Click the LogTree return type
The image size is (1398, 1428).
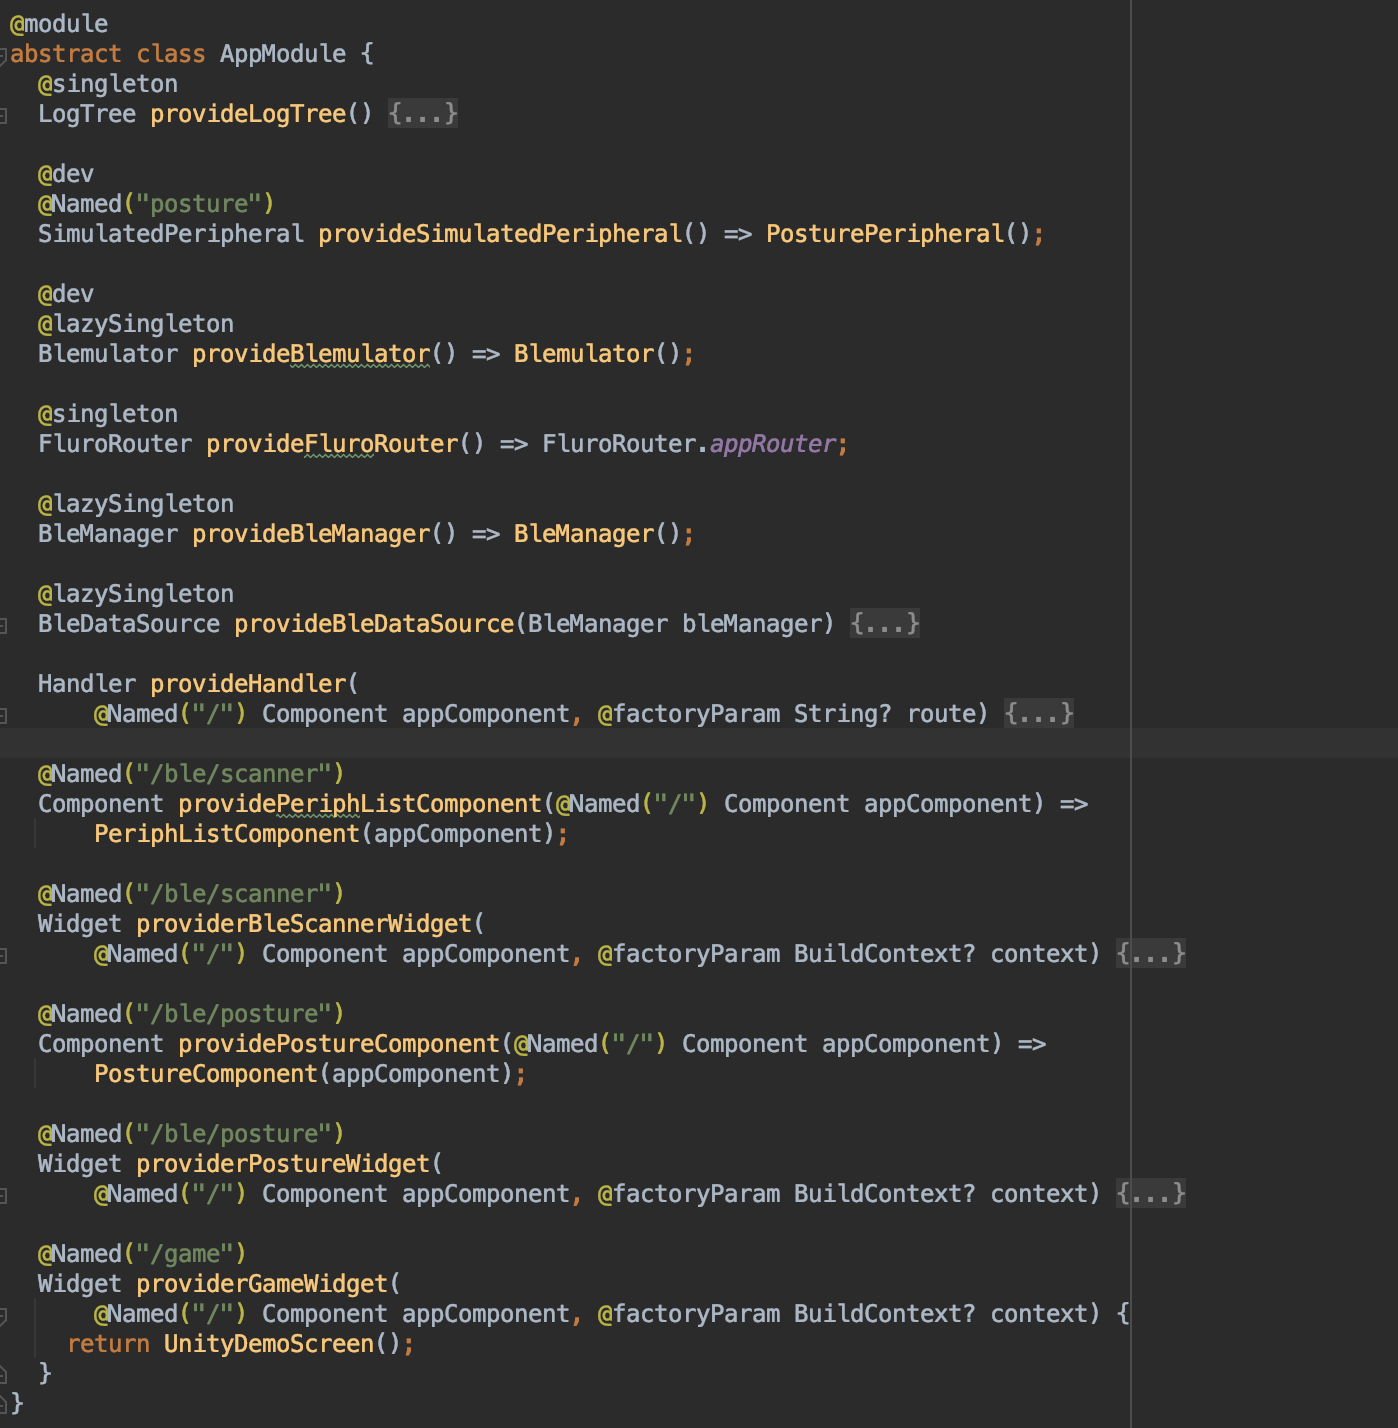point(87,114)
